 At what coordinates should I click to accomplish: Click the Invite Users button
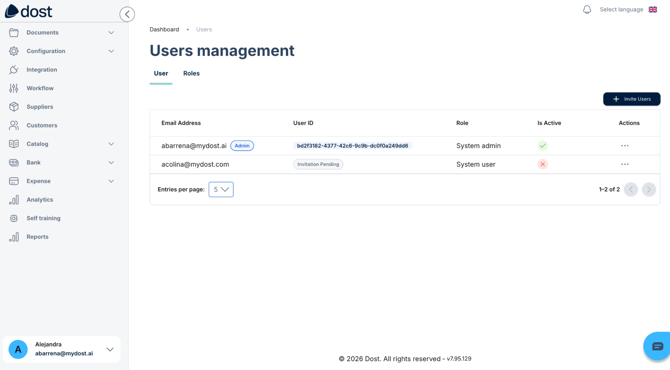coord(632,99)
